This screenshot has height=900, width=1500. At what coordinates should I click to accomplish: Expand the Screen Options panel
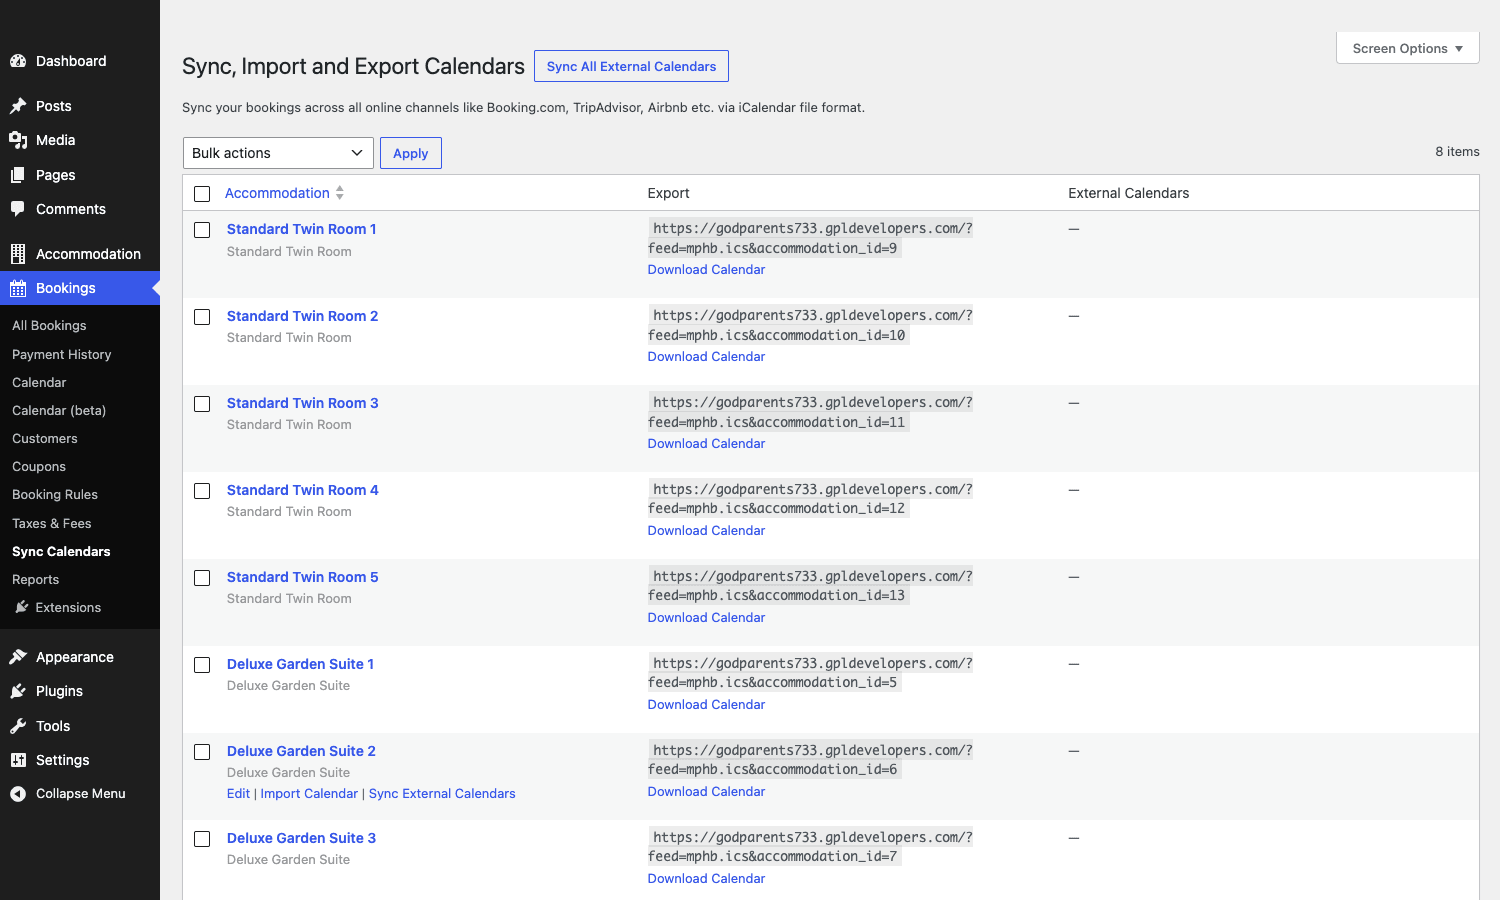[1407, 48]
